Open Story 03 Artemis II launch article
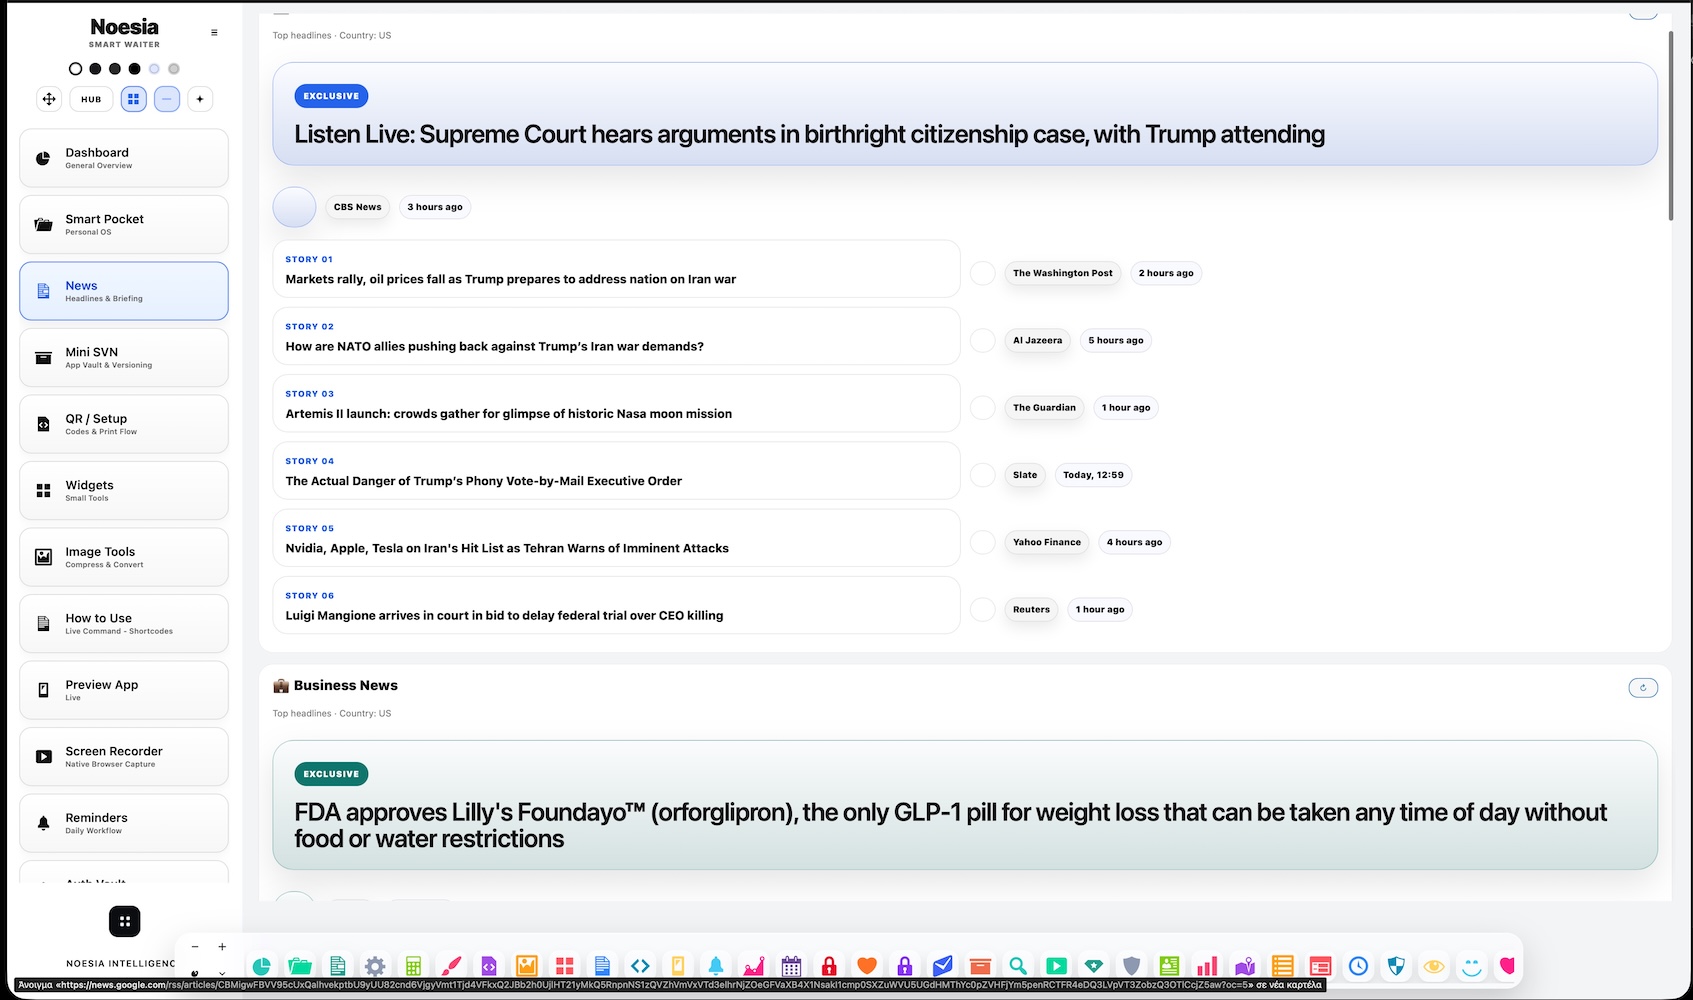Image resolution: width=1693 pixels, height=1000 pixels. 616,404
